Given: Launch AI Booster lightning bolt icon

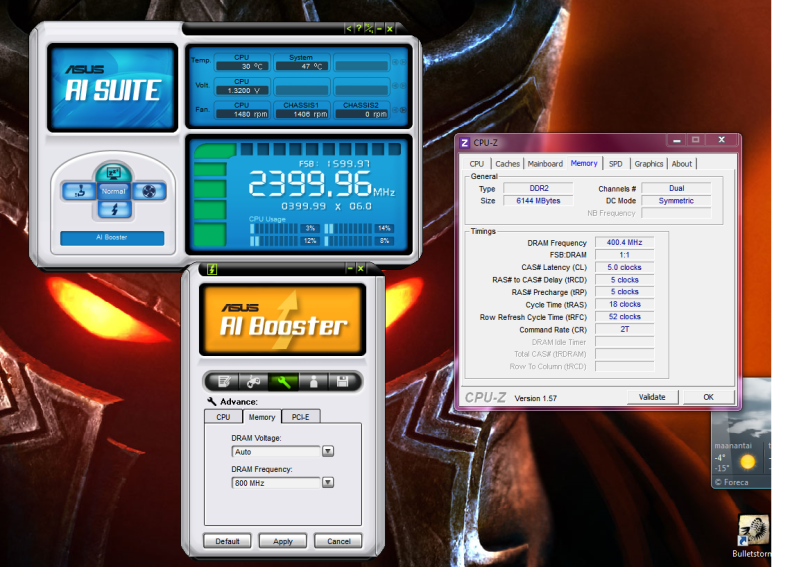Looking at the screenshot, I should (x=114, y=209).
